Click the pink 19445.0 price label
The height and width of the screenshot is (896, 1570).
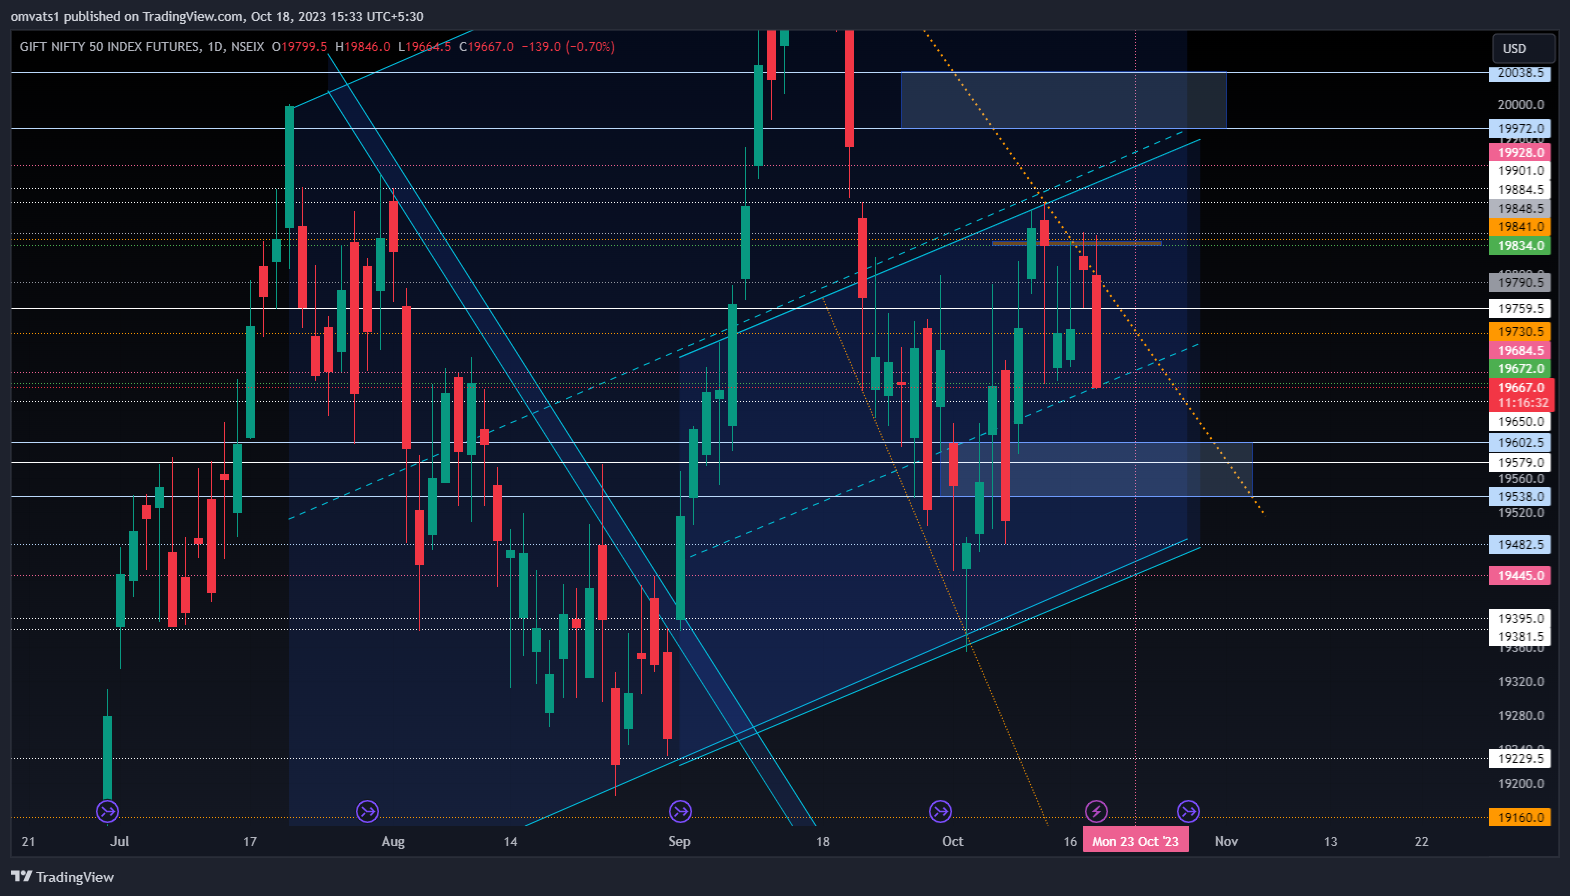click(x=1520, y=575)
